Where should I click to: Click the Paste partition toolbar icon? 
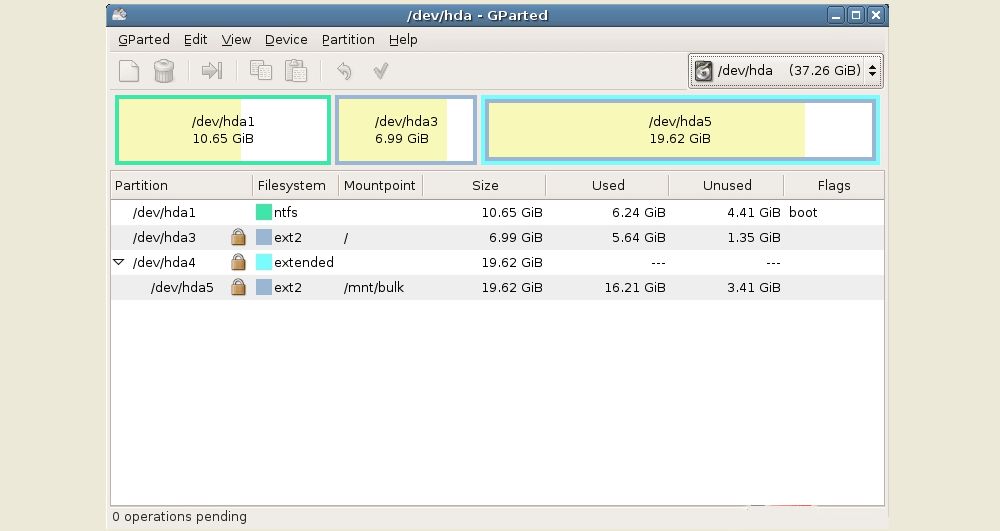(x=295, y=71)
